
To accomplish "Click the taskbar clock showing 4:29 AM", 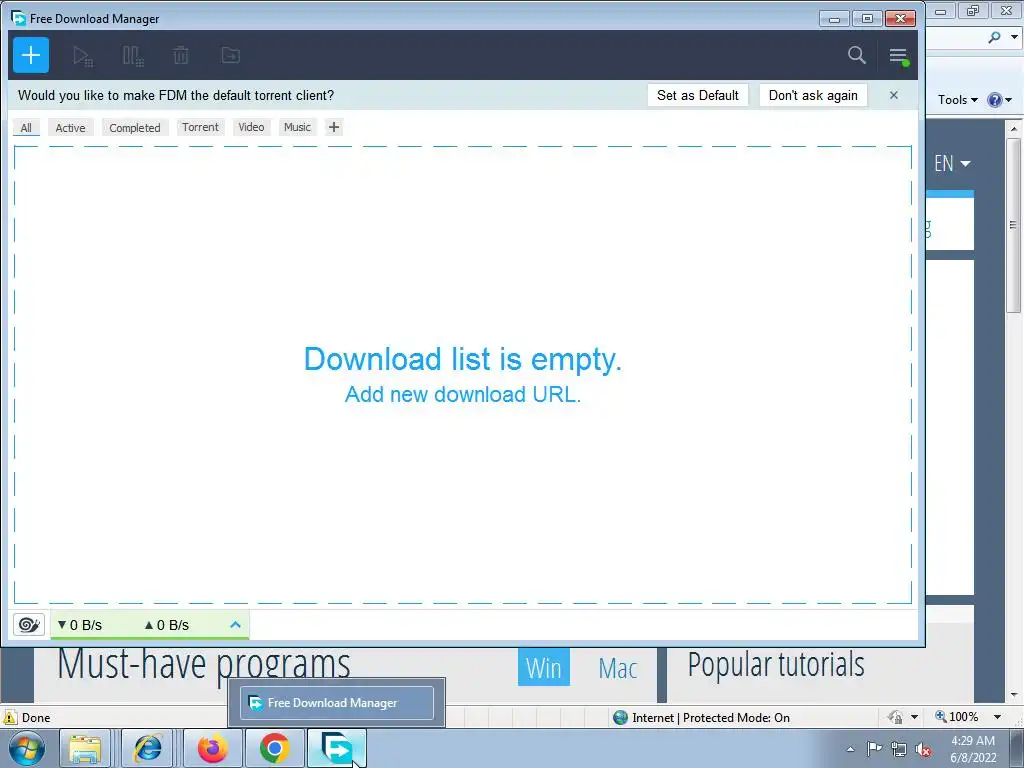I will coord(973,748).
